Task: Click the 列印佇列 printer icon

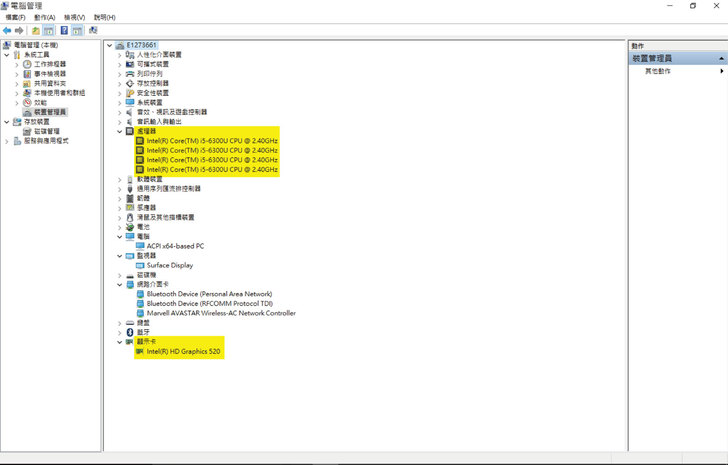Action: coord(130,74)
